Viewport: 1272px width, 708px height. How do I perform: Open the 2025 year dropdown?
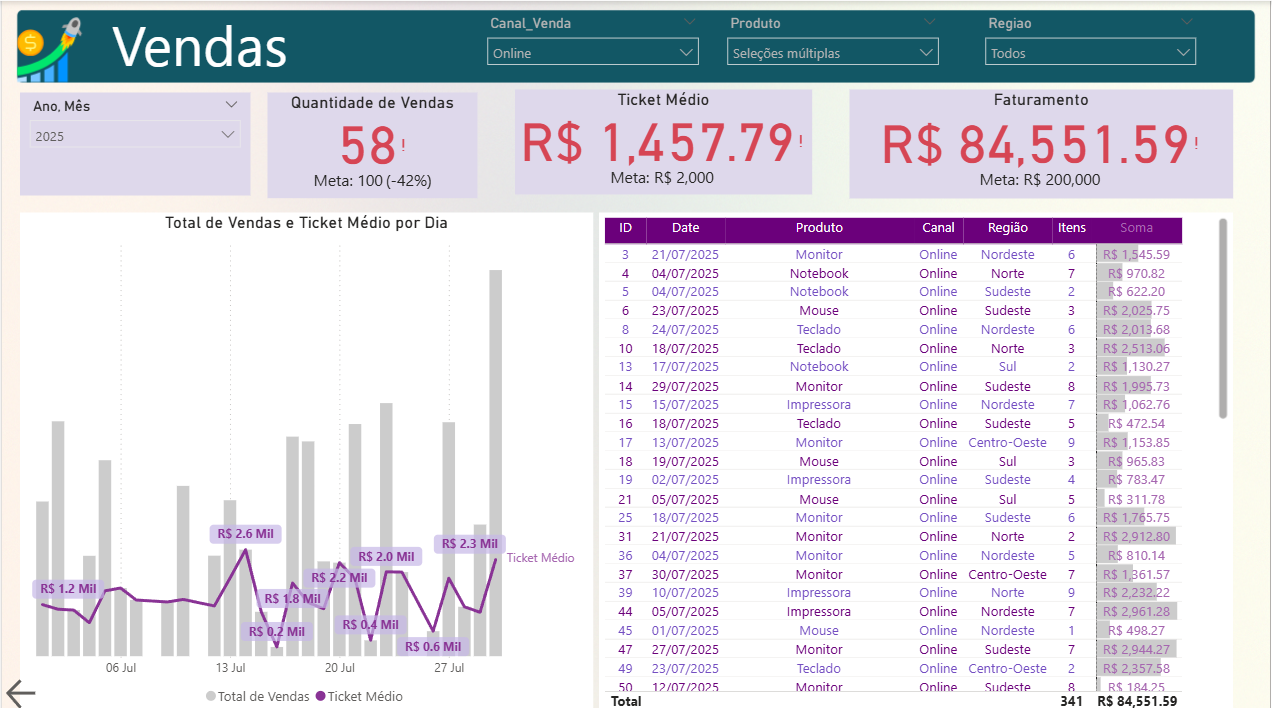click(x=135, y=135)
